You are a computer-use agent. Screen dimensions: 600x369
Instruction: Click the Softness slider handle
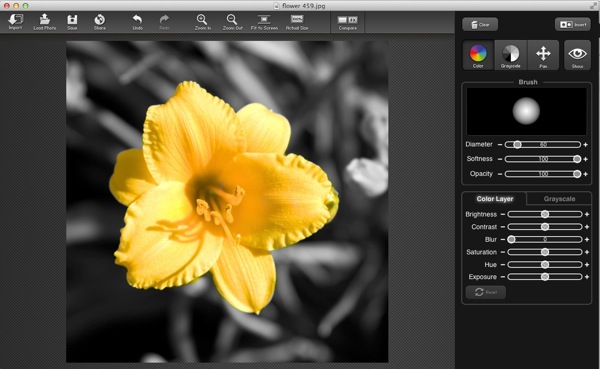point(577,159)
